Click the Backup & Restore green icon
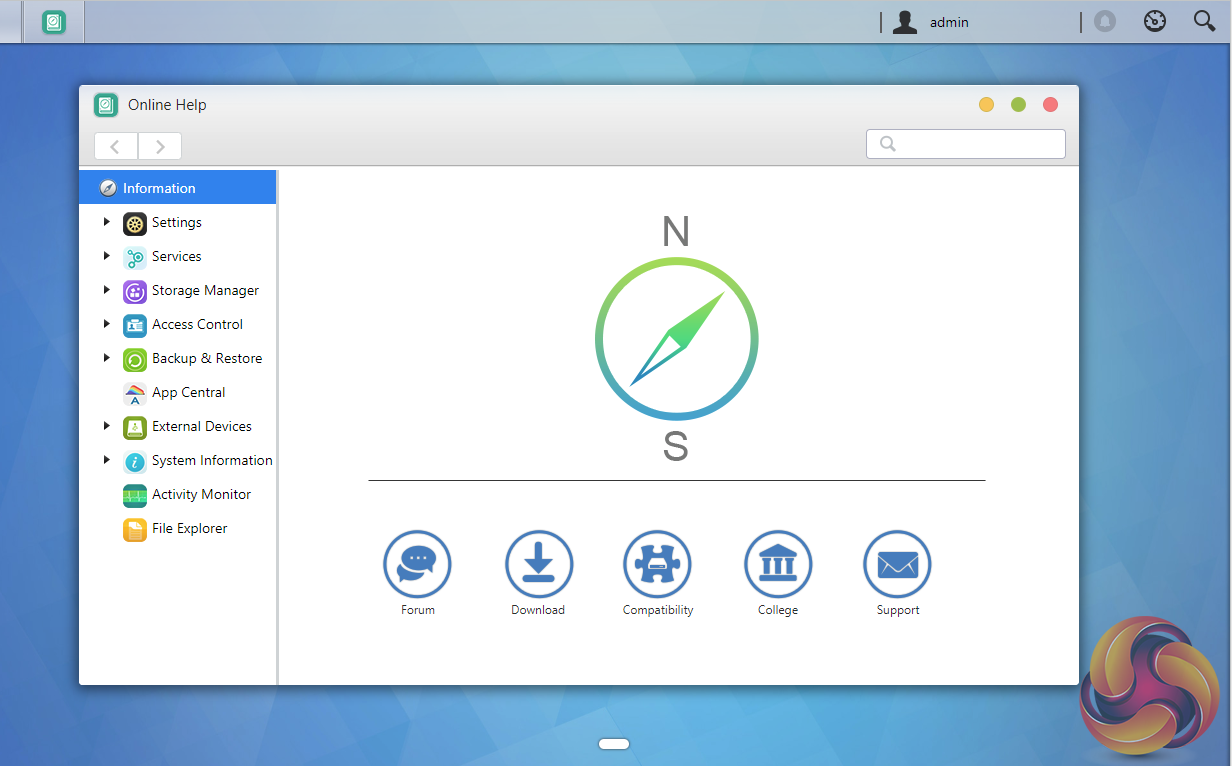The height and width of the screenshot is (770, 1232). [x=135, y=360]
